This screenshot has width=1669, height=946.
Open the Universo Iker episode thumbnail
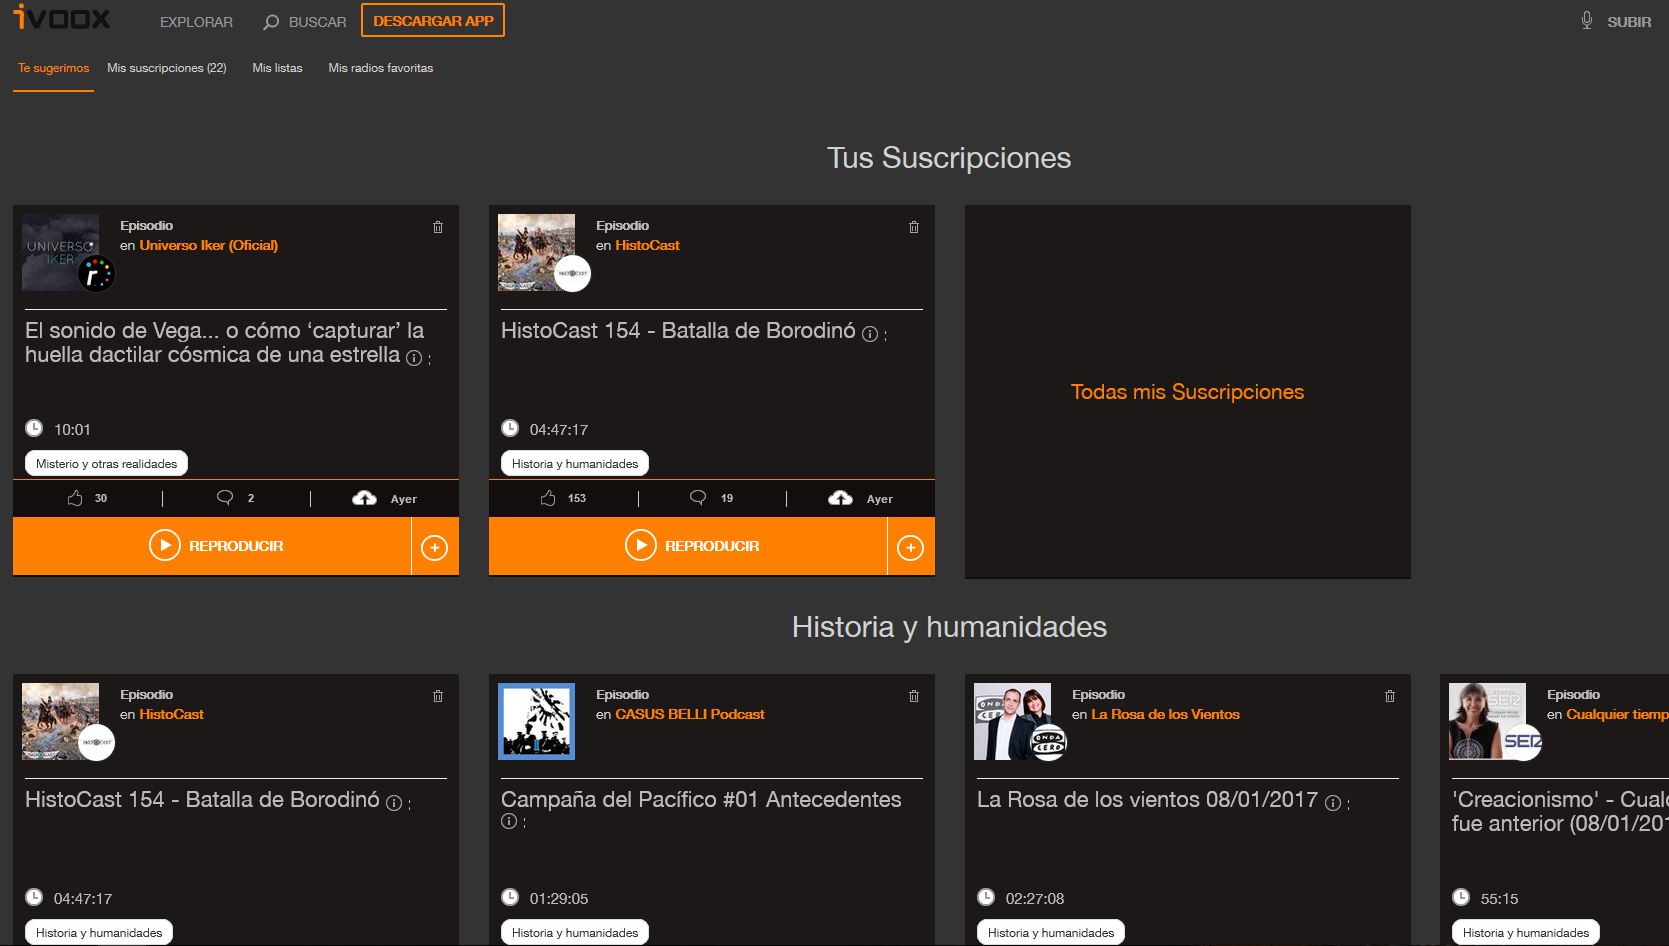coord(61,252)
